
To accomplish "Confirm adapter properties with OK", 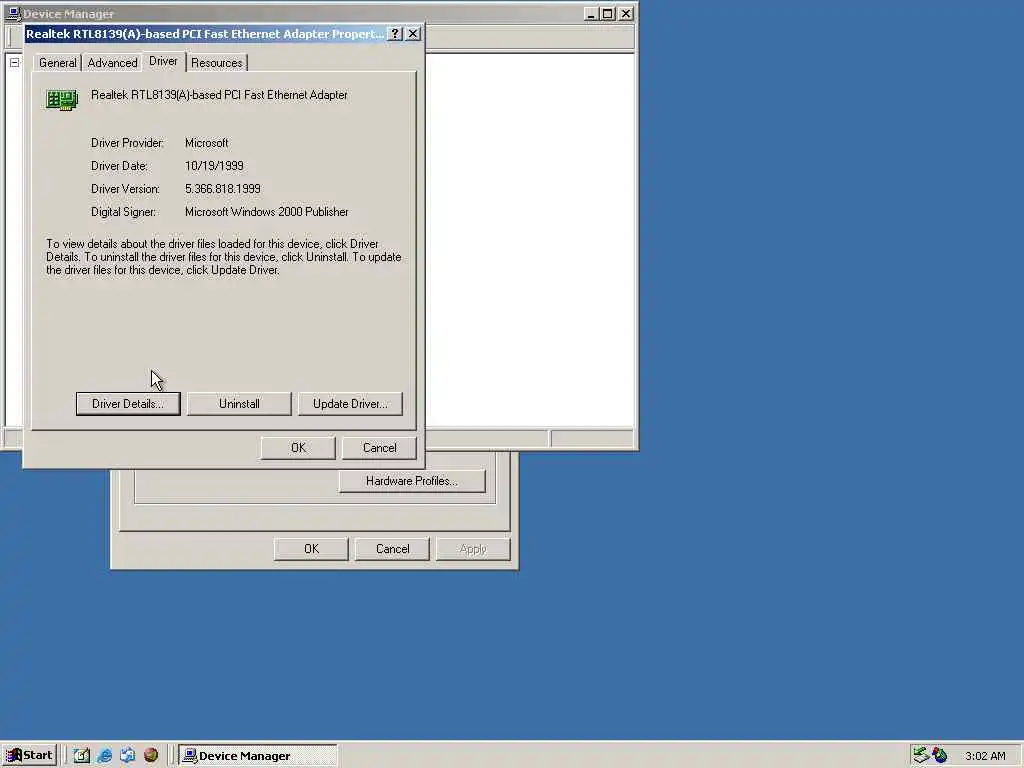I will (298, 448).
